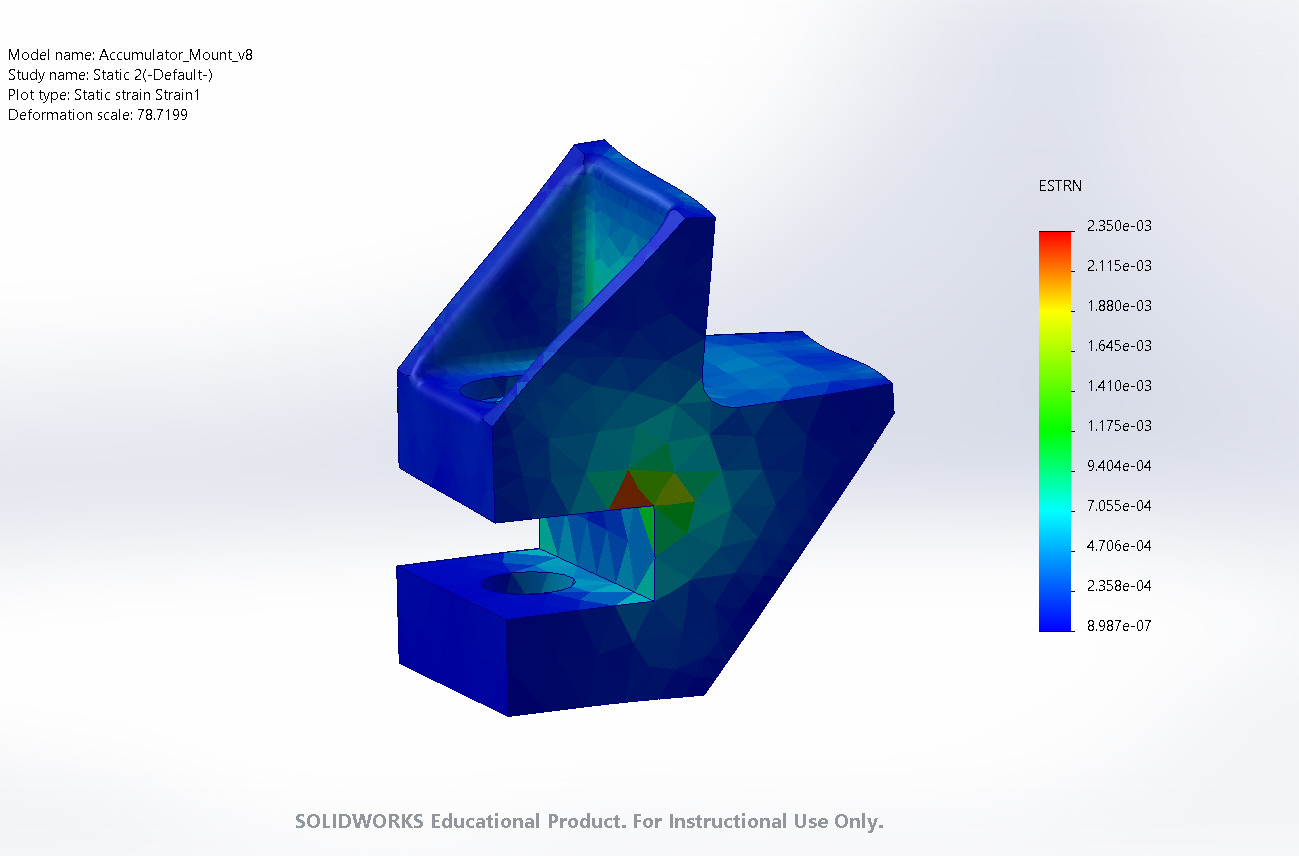Viewport: 1299px width, 856px height.
Task: Click the 1.880e-03 legend value
Action: tap(1119, 306)
